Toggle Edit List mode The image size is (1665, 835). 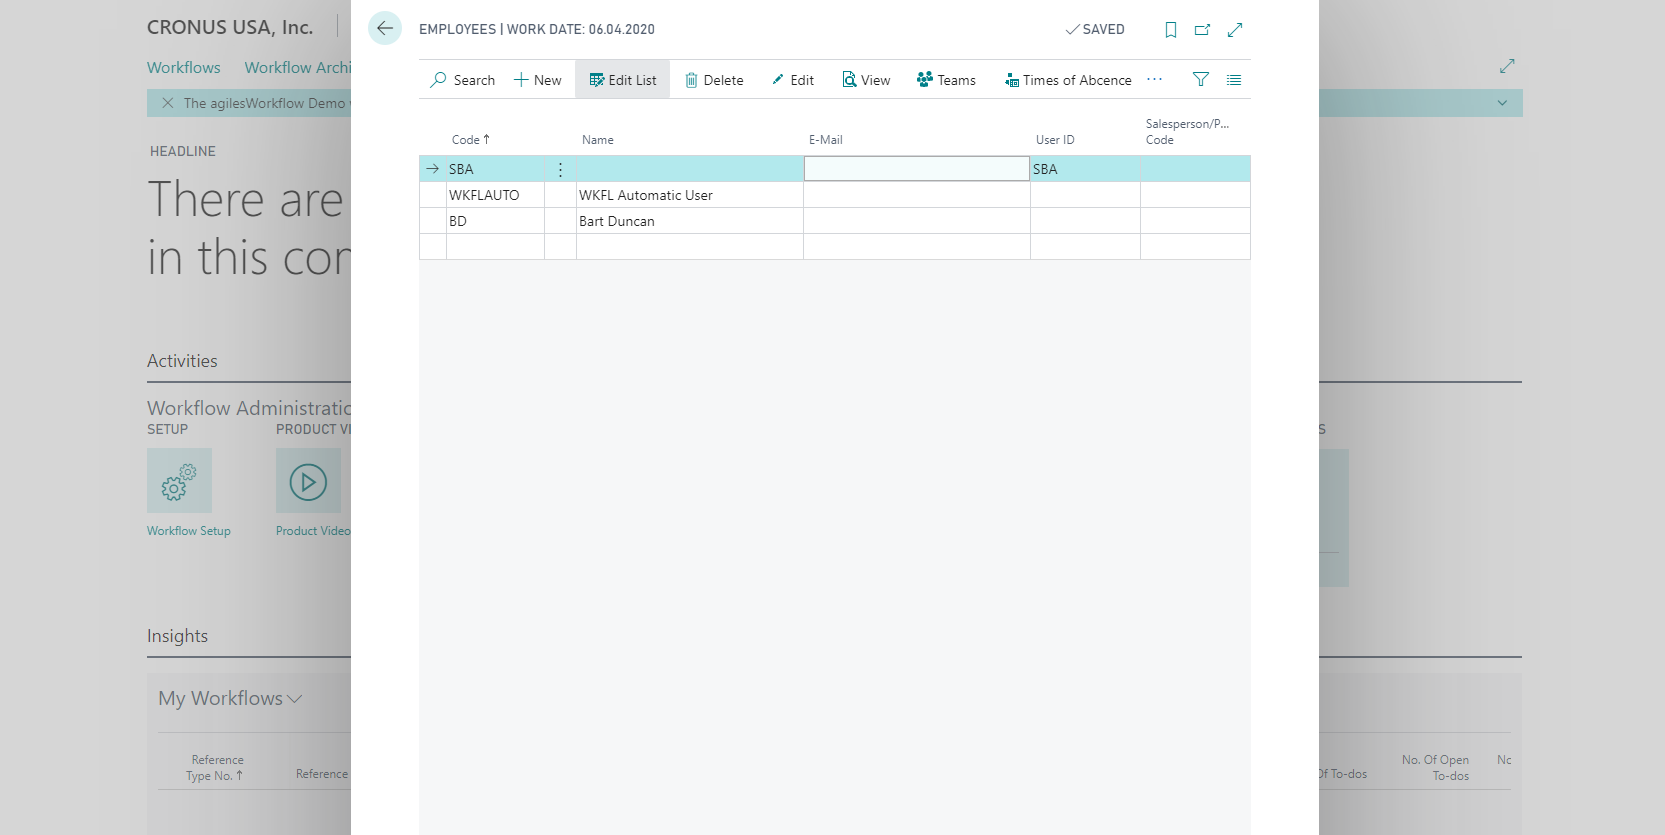623,80
